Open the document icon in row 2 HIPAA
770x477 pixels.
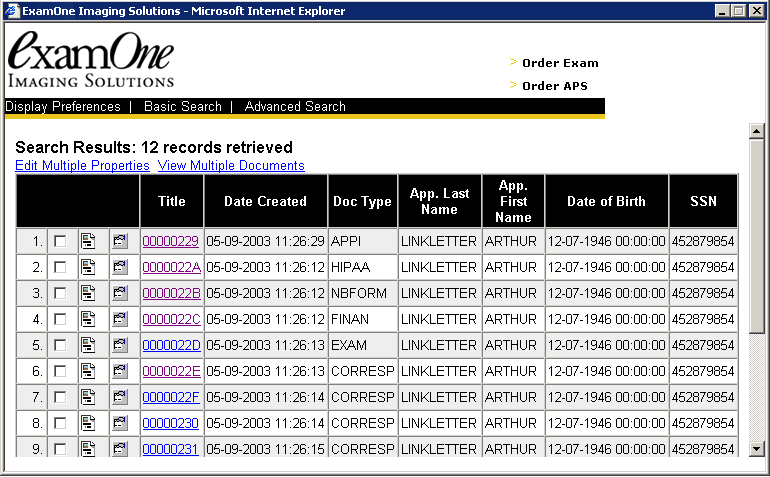click(x=88, y=267)
